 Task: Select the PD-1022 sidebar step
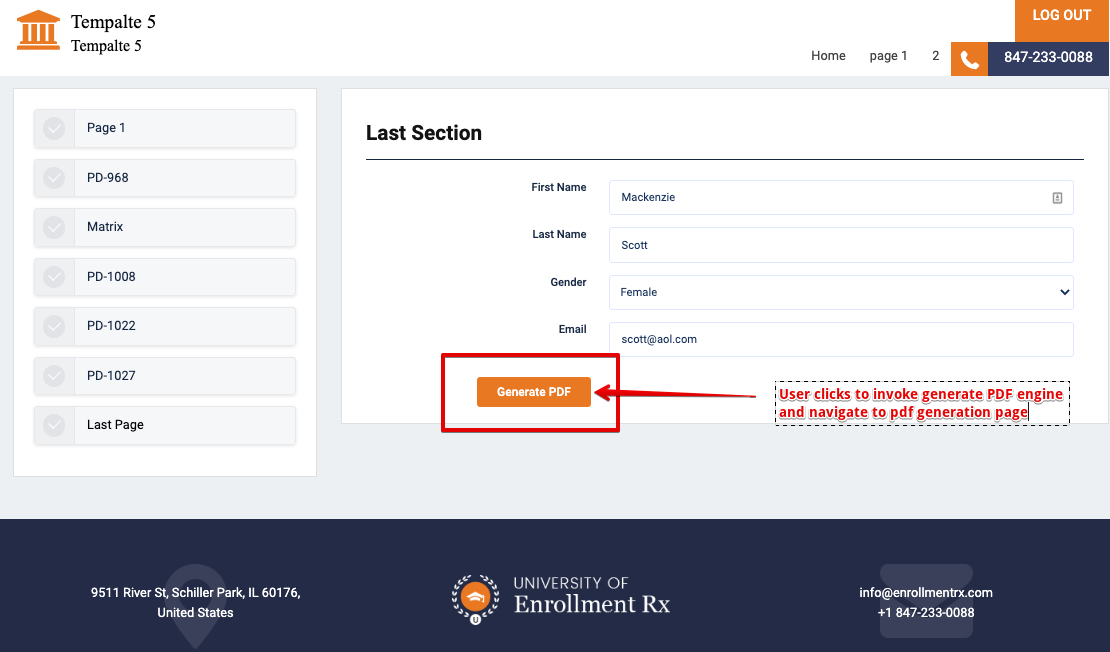183,326
